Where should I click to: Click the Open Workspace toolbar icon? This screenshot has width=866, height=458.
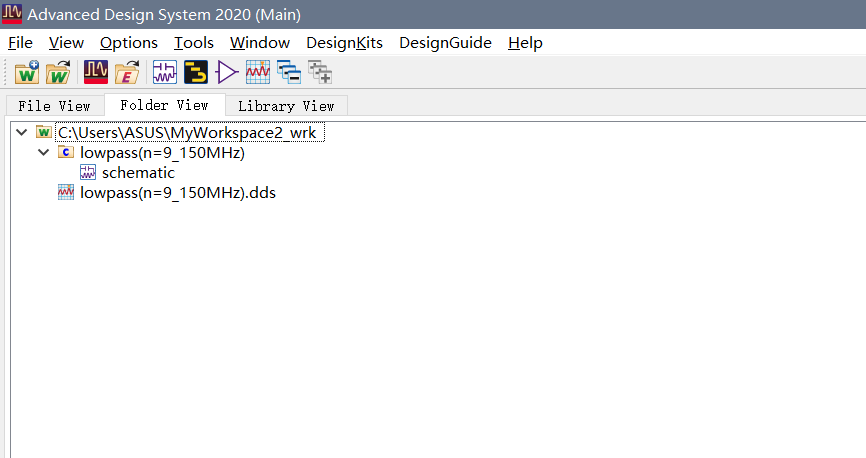click(58, 72)
